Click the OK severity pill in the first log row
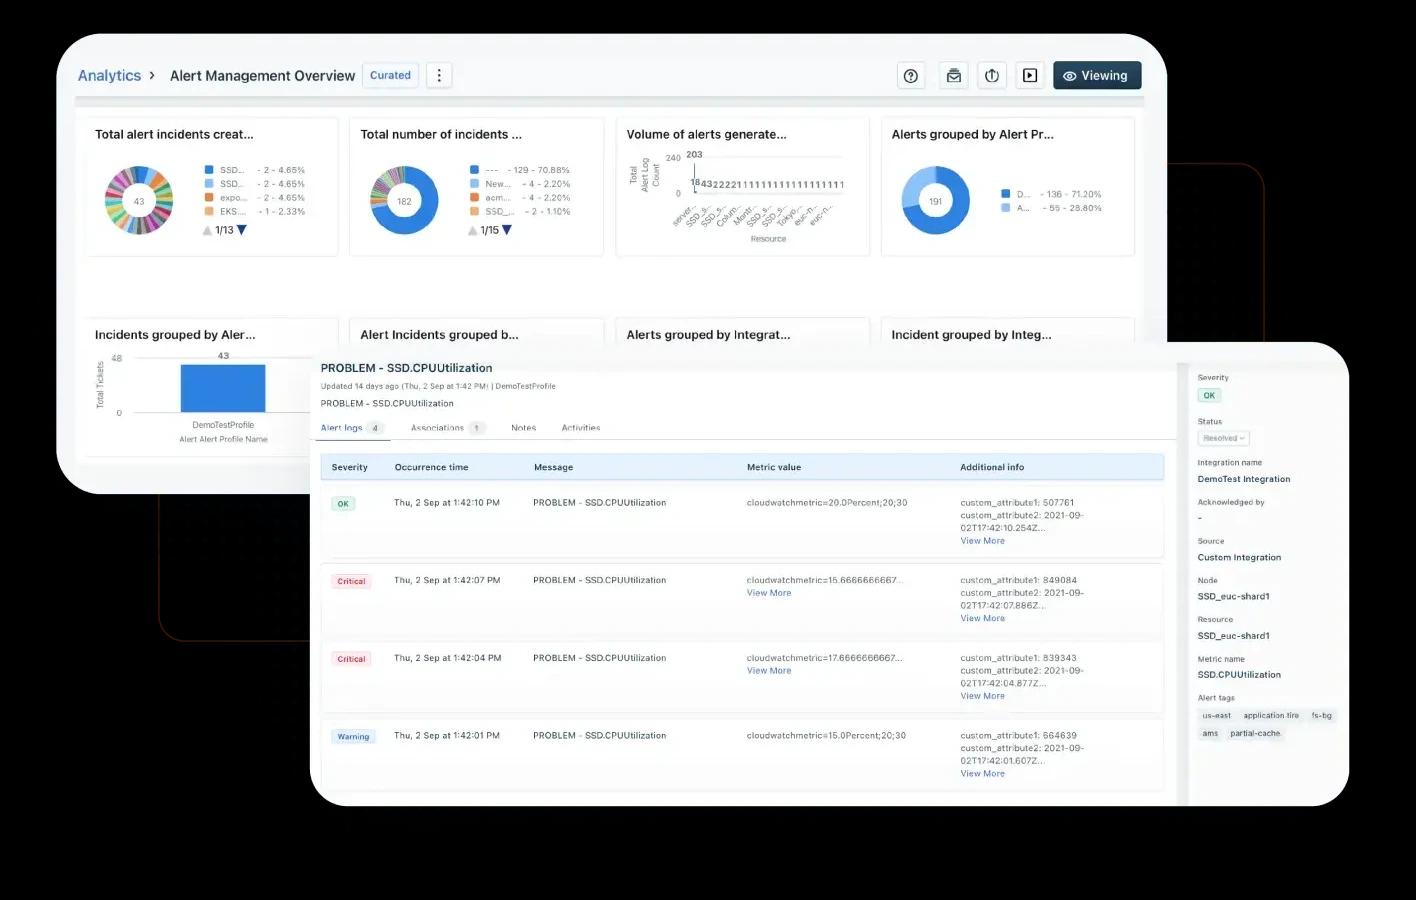1416x900 pixels. (343, 503)
